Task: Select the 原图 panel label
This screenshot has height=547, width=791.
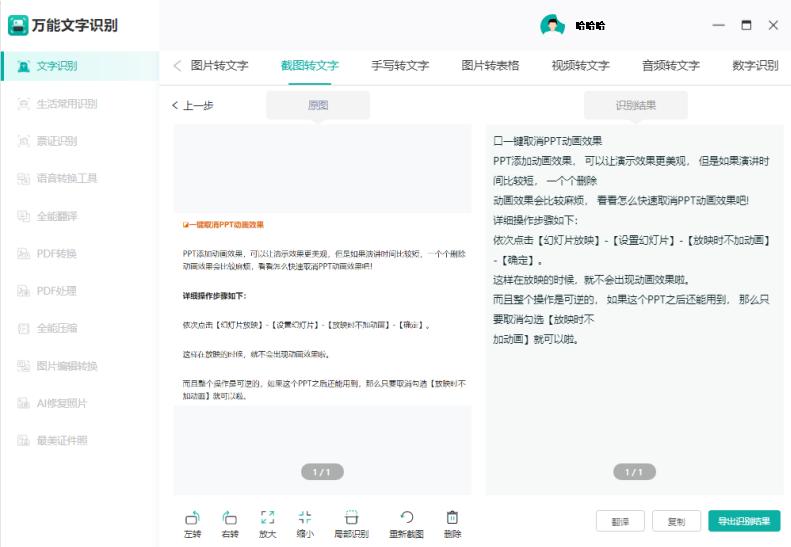Action: 318,105
